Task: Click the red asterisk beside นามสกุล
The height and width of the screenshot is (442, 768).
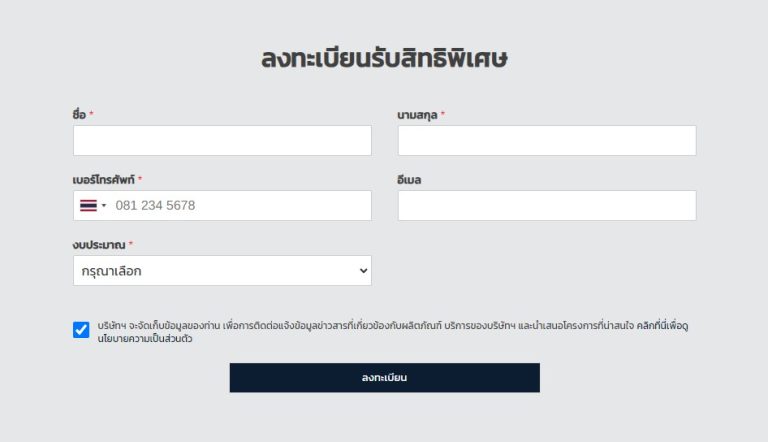Action: tap(443, 114)
